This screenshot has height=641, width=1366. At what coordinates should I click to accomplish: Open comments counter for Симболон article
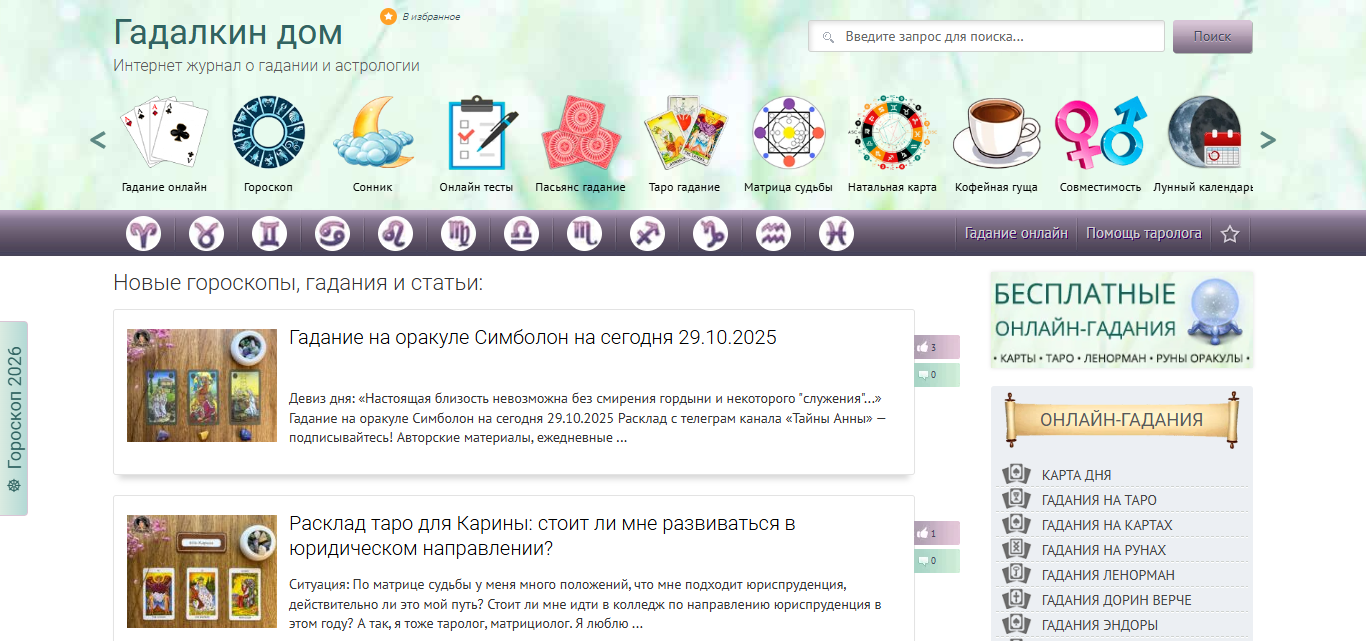pyautogui.click(x=936, y=375)
